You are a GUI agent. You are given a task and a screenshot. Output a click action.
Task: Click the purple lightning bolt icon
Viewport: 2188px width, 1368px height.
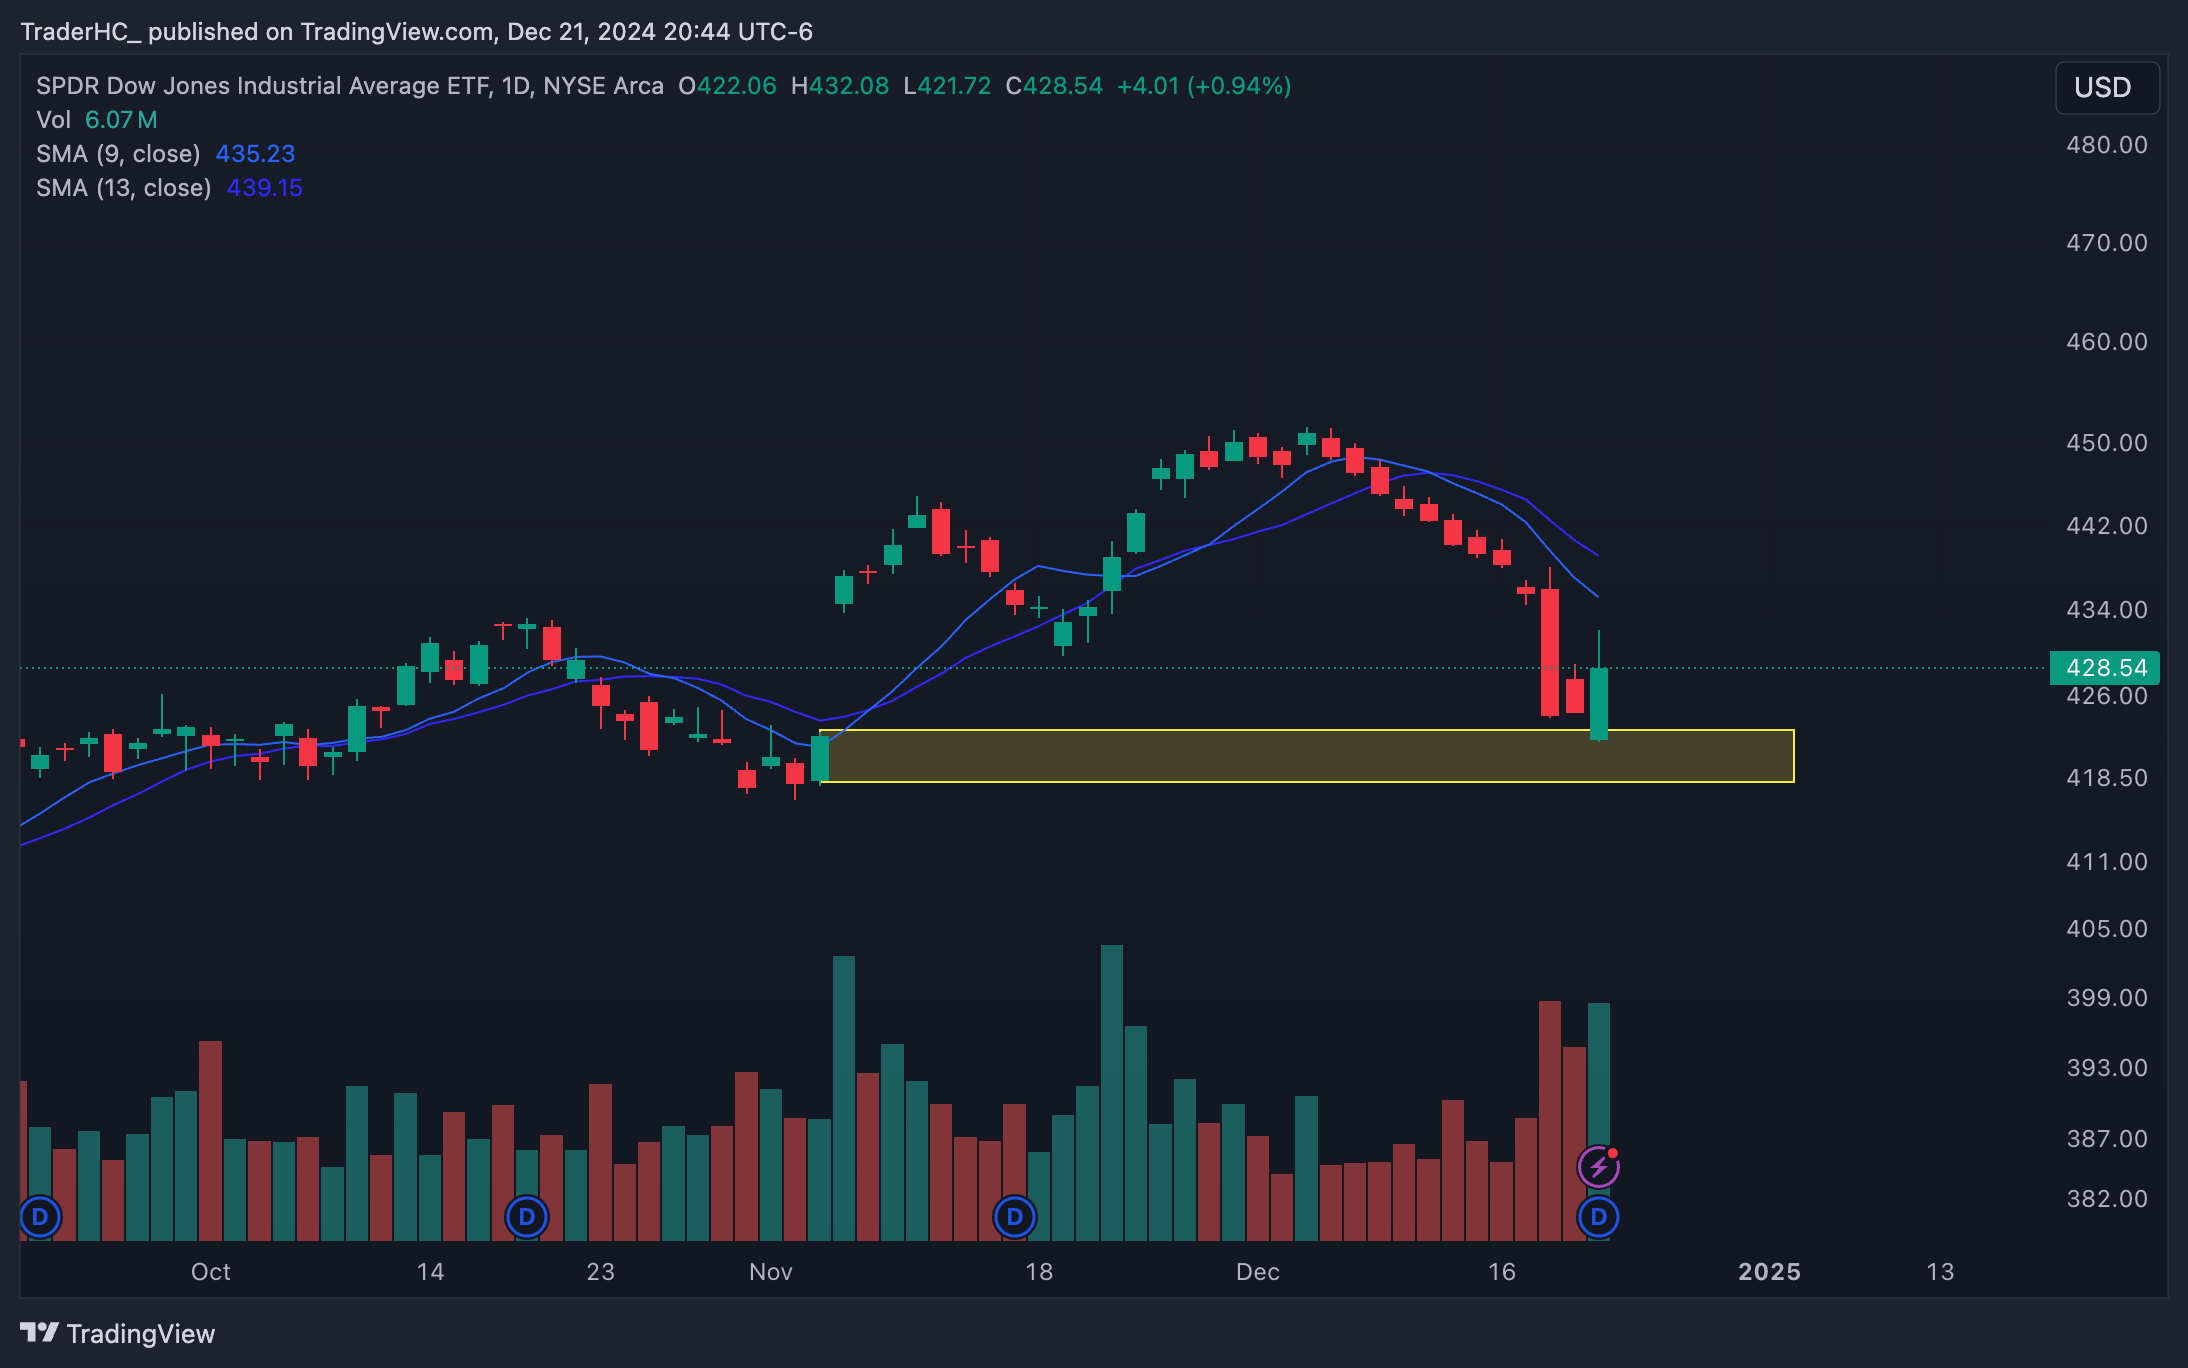pyautogui.click(x=1598, y=1166)
